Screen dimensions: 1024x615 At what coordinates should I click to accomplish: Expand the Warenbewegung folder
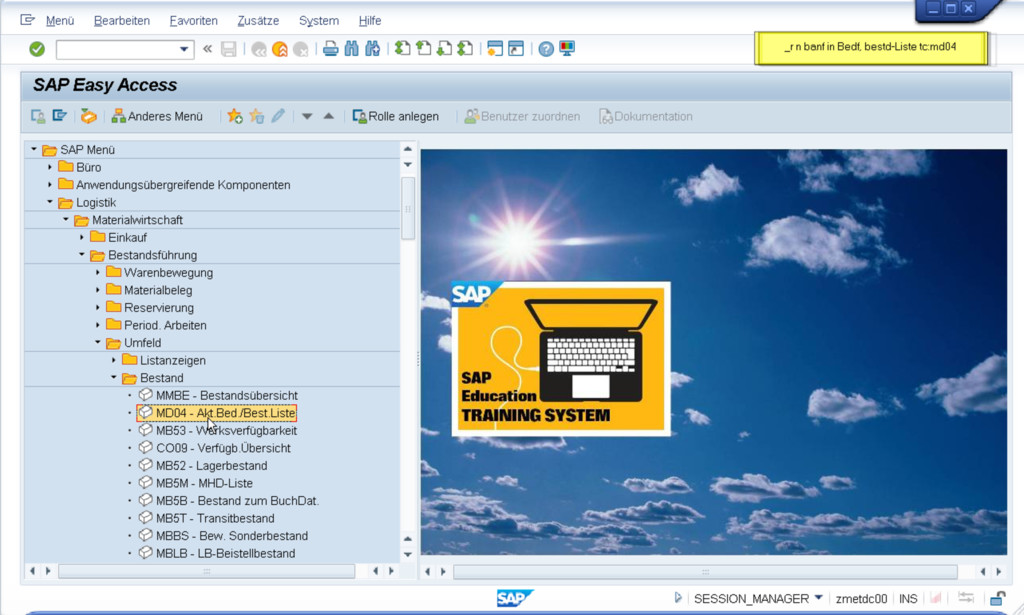(x=98, y=273)
